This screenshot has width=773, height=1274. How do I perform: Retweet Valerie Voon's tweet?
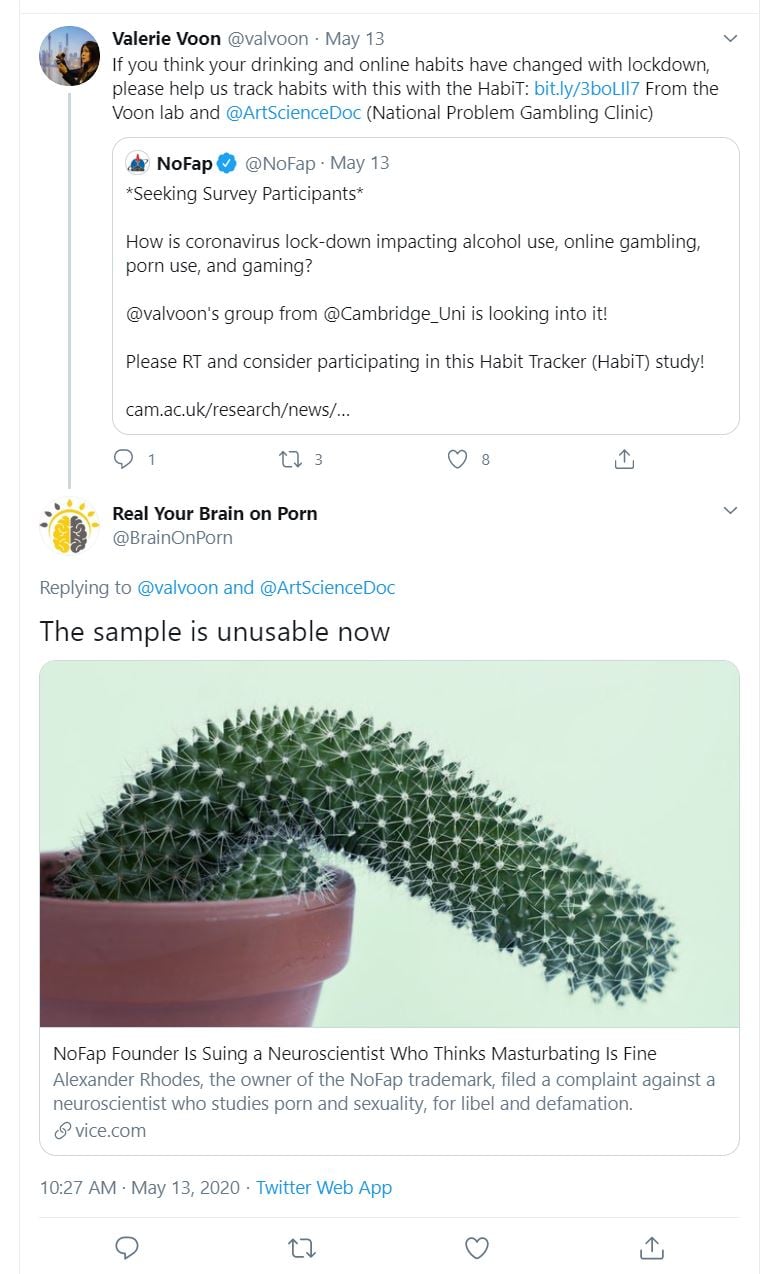291,459
